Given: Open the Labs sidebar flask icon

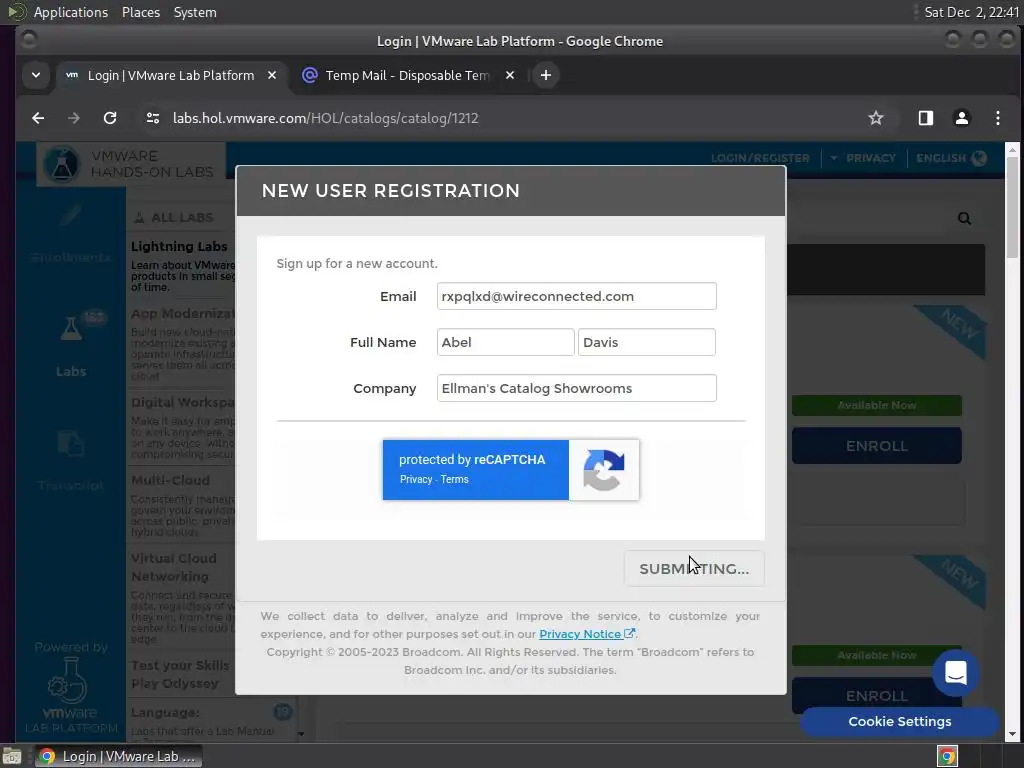Looking at the screenshot, I should [71, 328].
